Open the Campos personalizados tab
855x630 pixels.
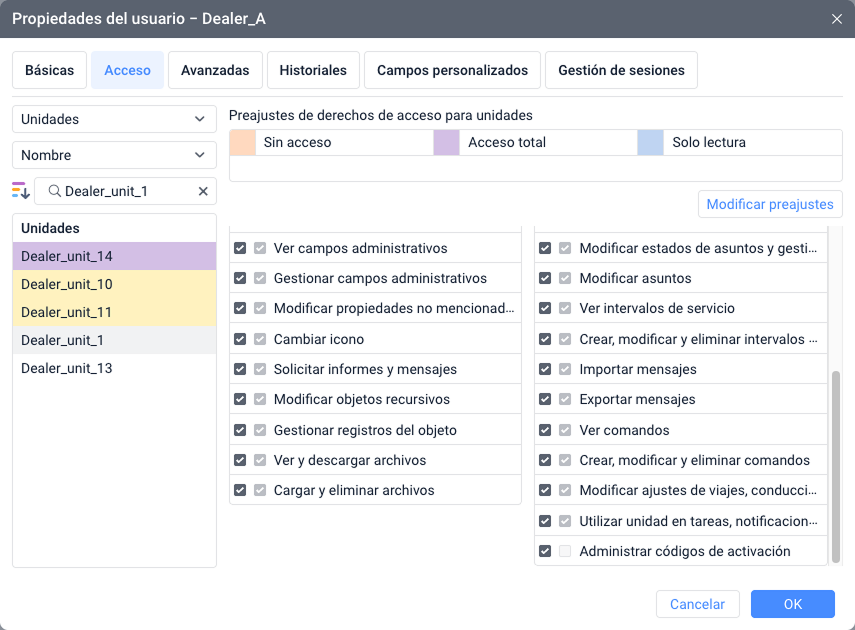click(452, 71)
